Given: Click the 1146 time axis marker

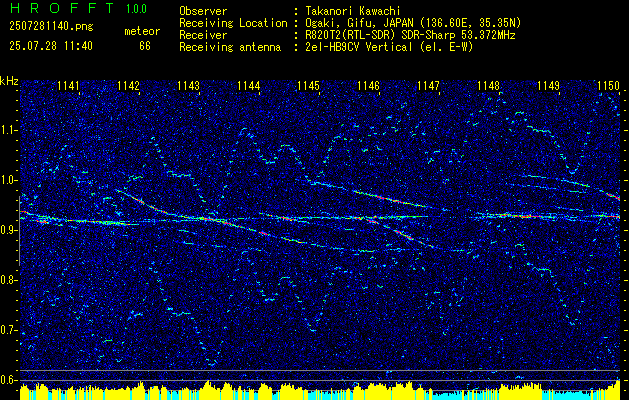Looking at the screenshot, I should coord(368,86).
